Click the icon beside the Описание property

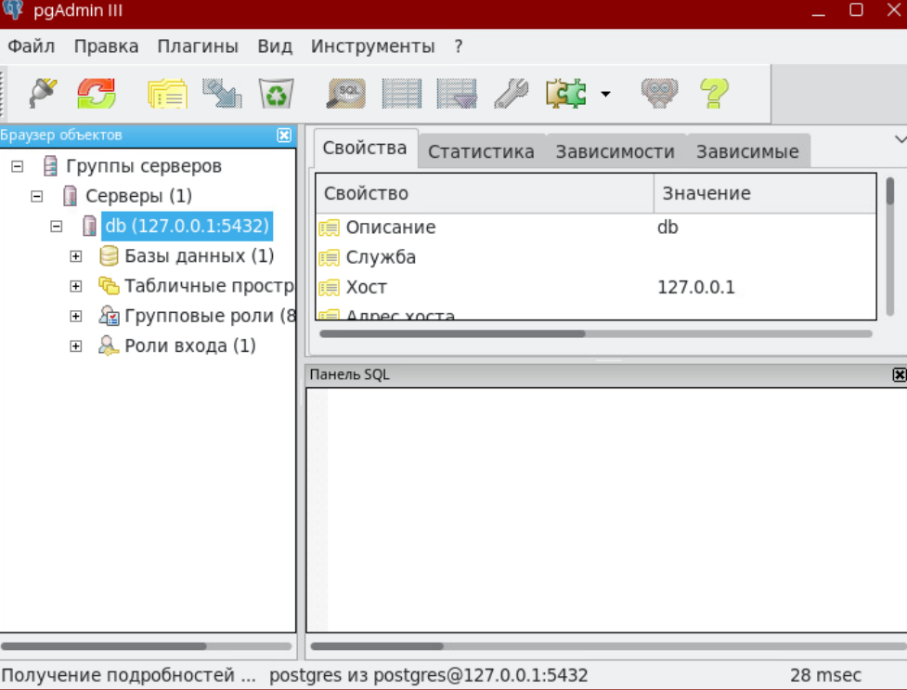(329, 227)
